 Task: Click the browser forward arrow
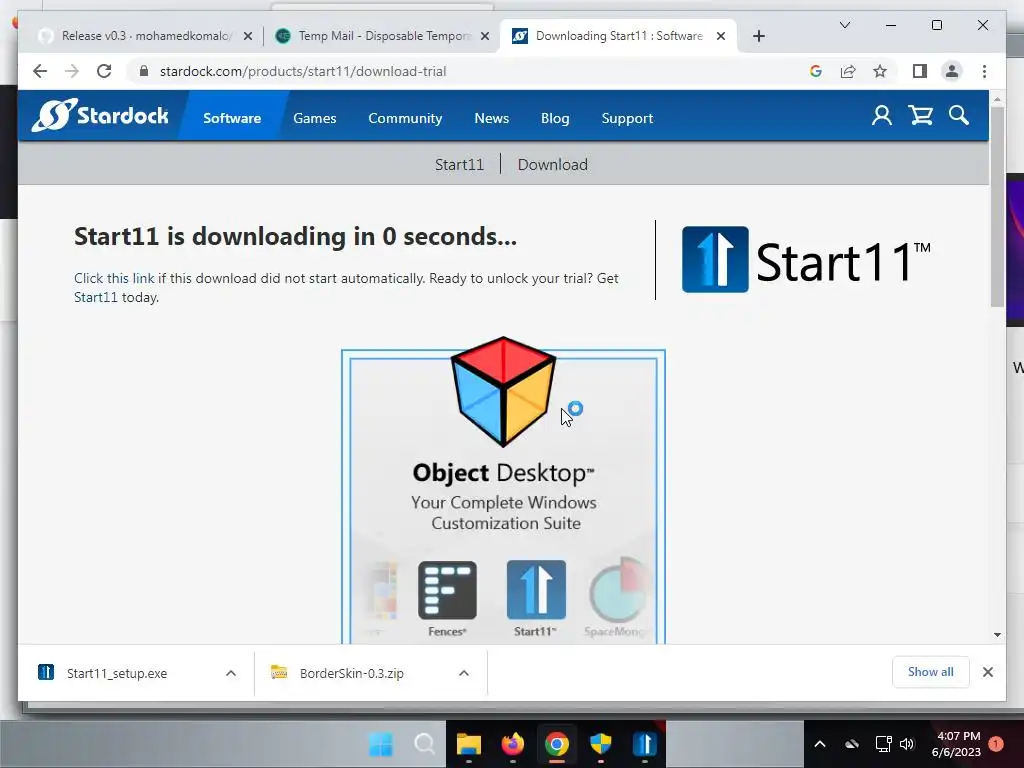(72, 71)
